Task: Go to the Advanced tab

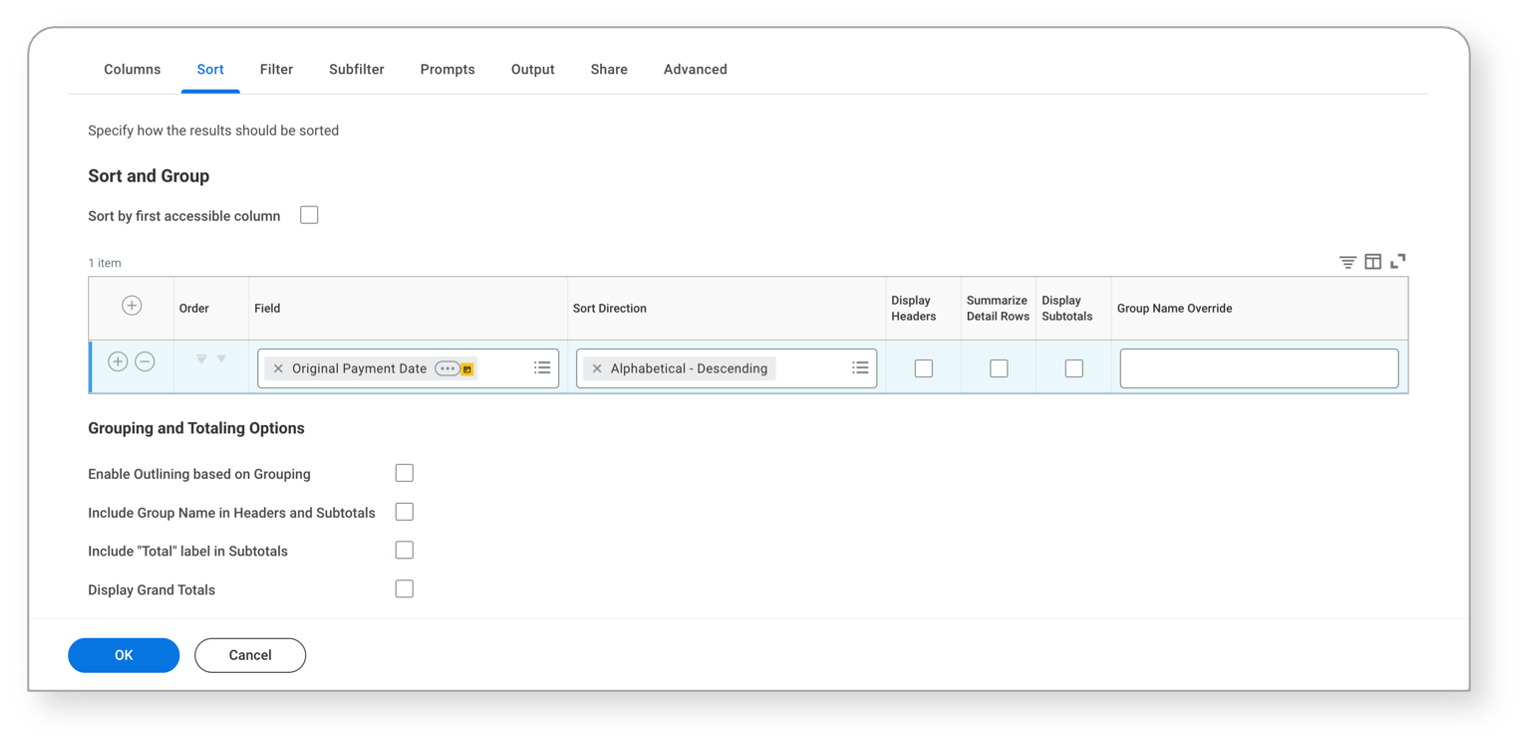Action: click(x=695, y=69)
